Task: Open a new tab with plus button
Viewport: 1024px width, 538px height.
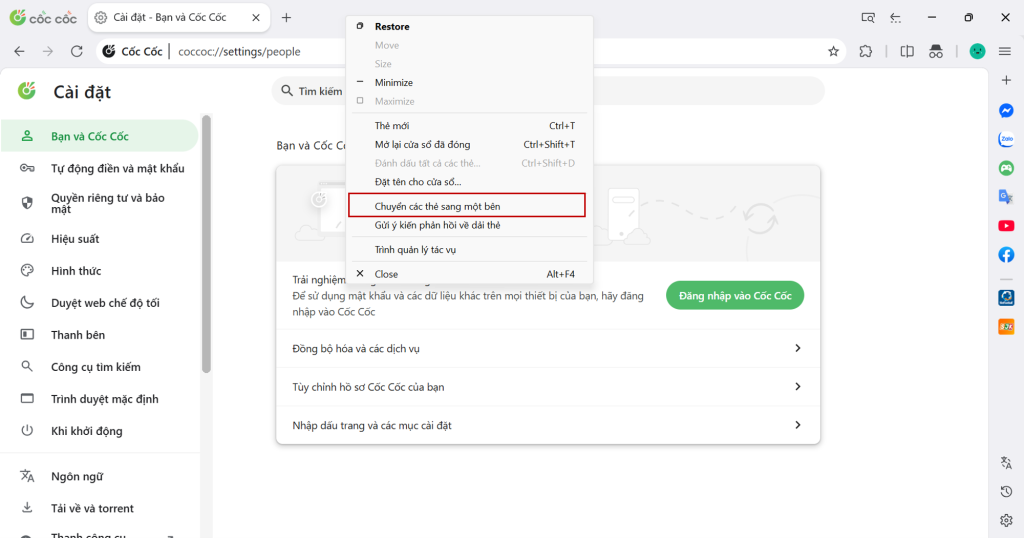Action: pos(286,18)
